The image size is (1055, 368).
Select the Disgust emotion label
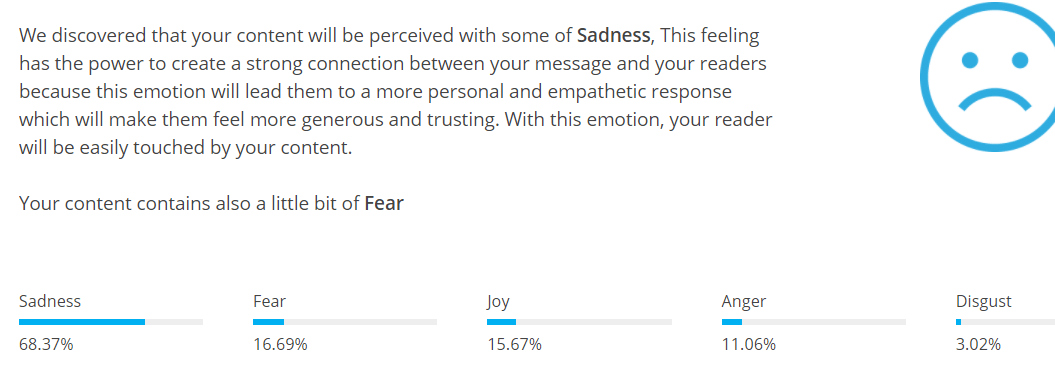point(984,302)
